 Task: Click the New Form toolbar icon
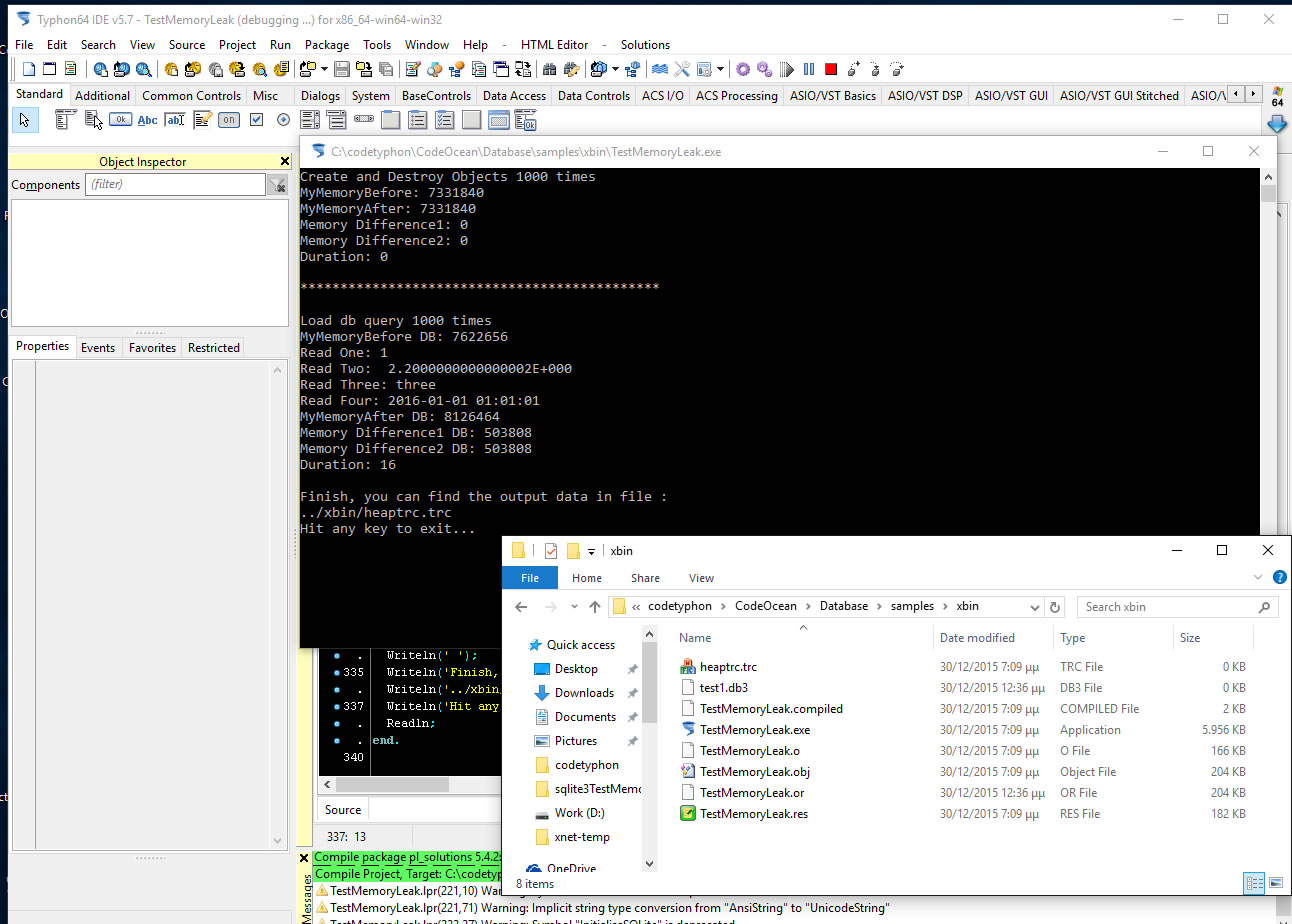coord(49,69)
